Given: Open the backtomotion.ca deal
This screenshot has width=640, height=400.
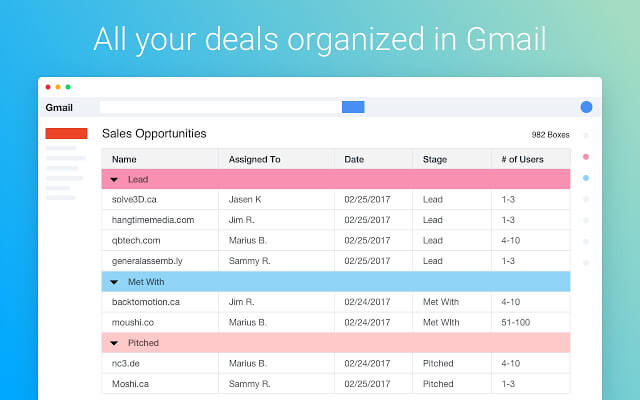Looking at the screenshot, I should [146, 302].
